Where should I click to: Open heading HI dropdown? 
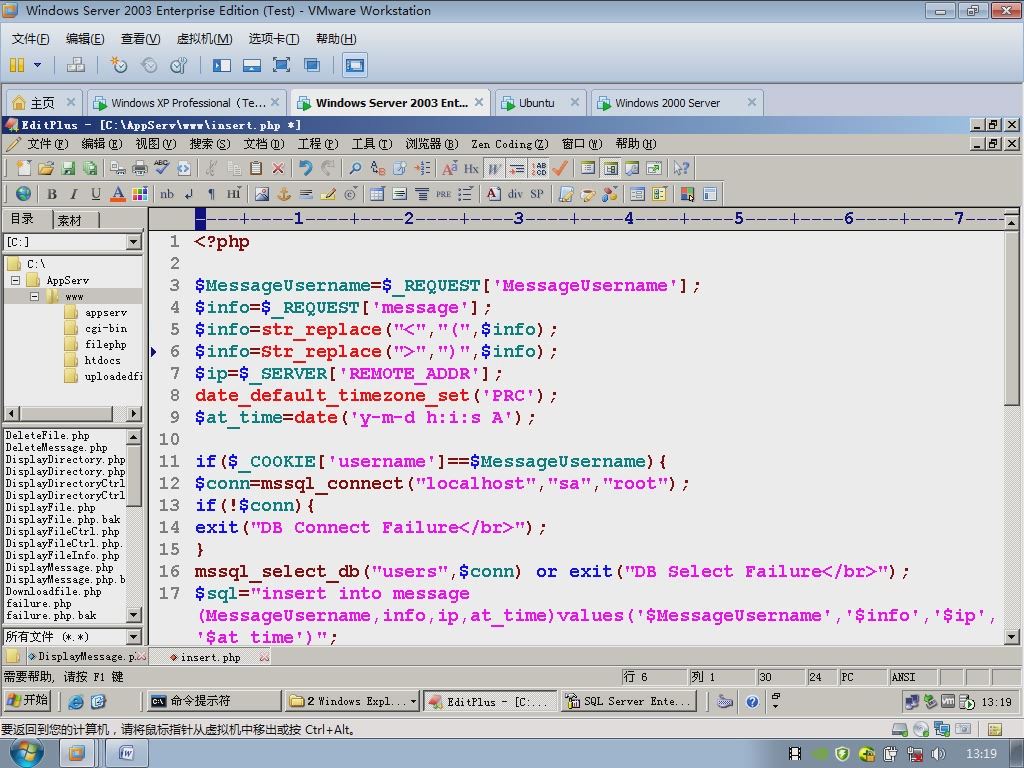233,194
